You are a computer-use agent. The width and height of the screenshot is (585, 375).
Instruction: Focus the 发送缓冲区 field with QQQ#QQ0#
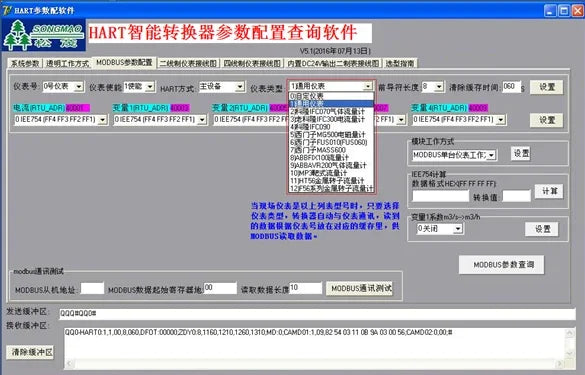[317, 314]
